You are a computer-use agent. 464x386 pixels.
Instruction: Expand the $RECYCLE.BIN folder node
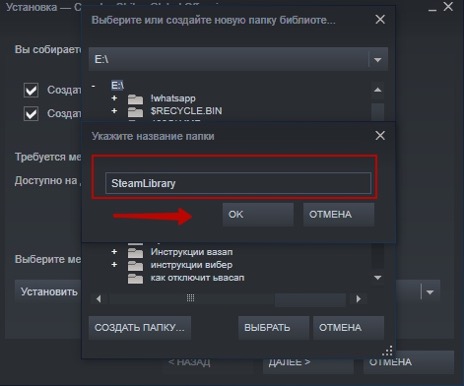coord(114,111)
